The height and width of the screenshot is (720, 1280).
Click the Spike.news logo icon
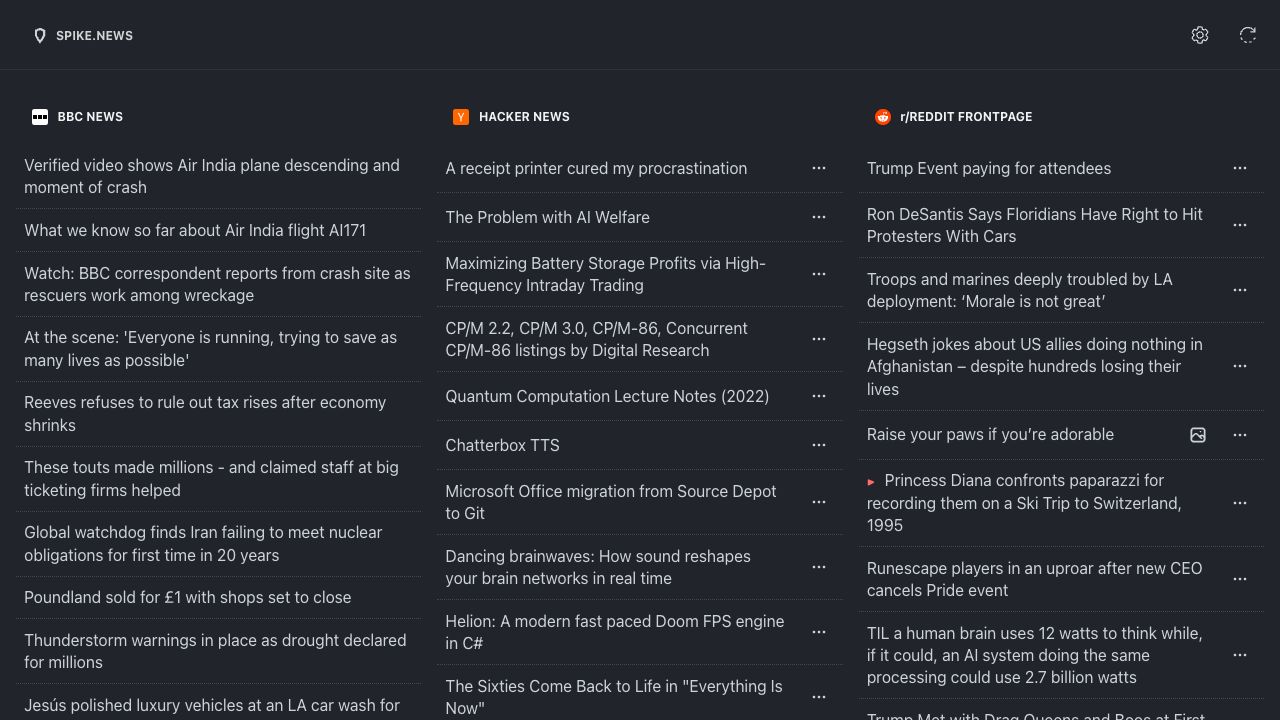coord(40,36)
